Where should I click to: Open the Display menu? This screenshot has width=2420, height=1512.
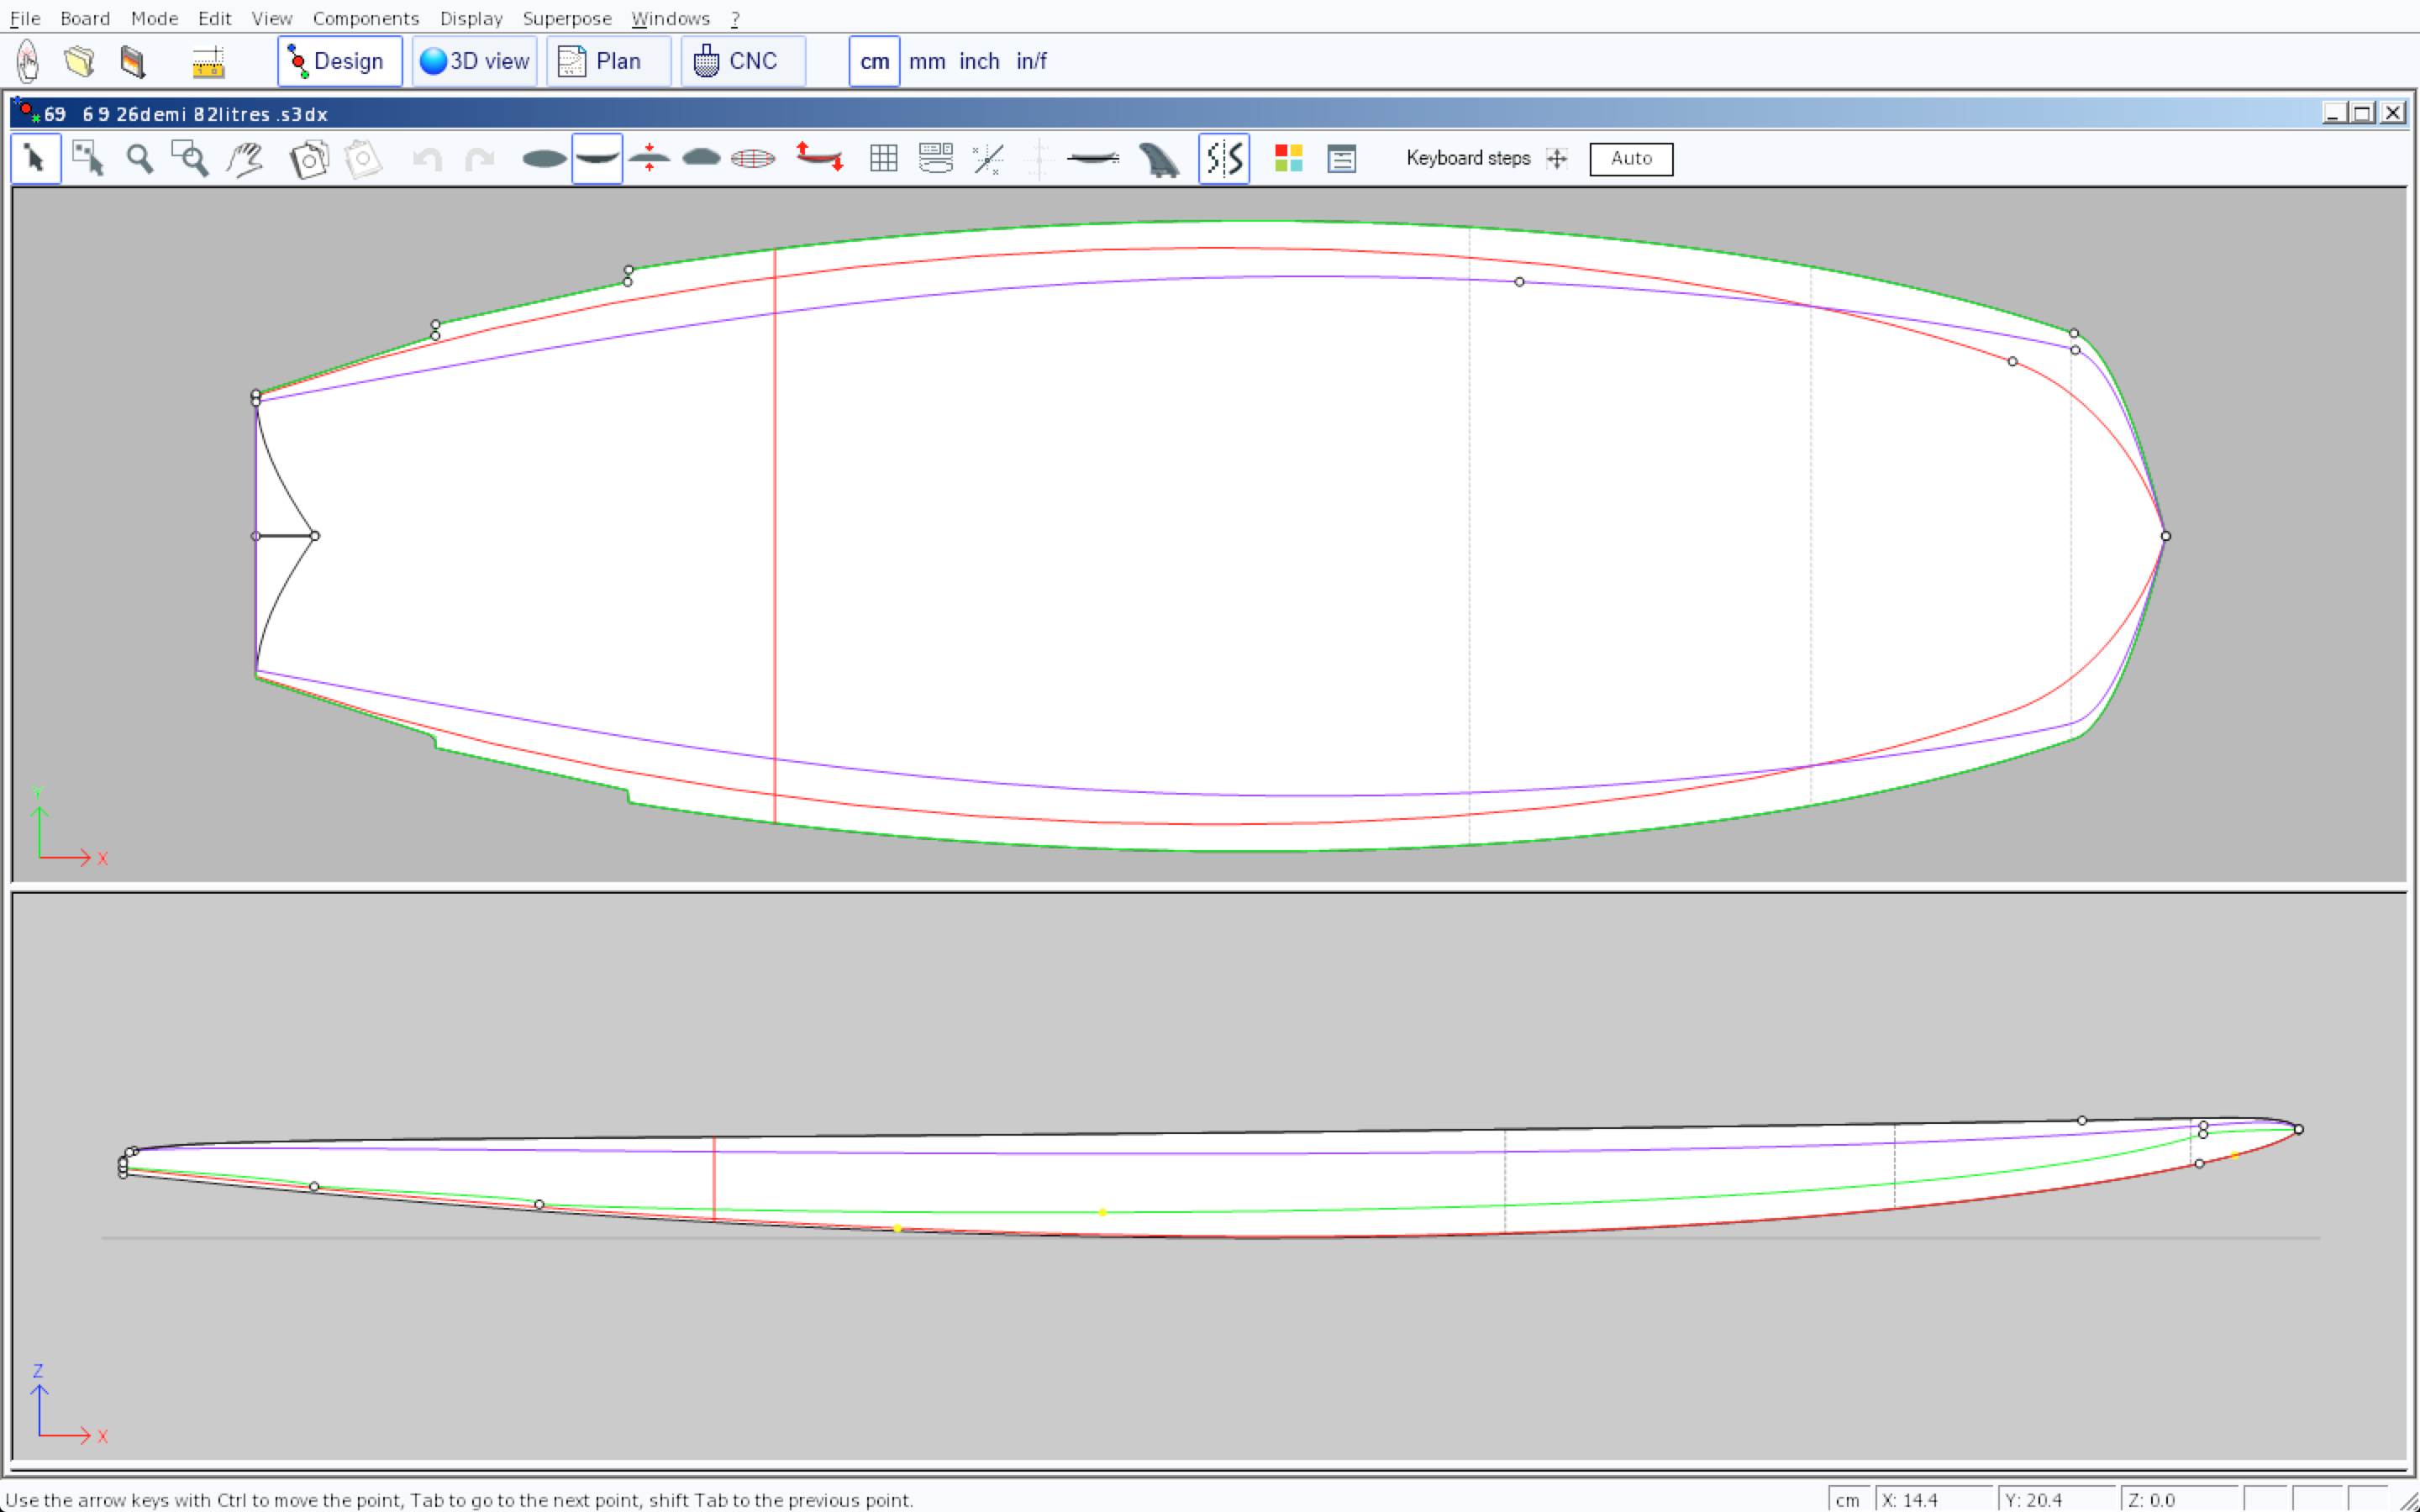coord(470,18)
